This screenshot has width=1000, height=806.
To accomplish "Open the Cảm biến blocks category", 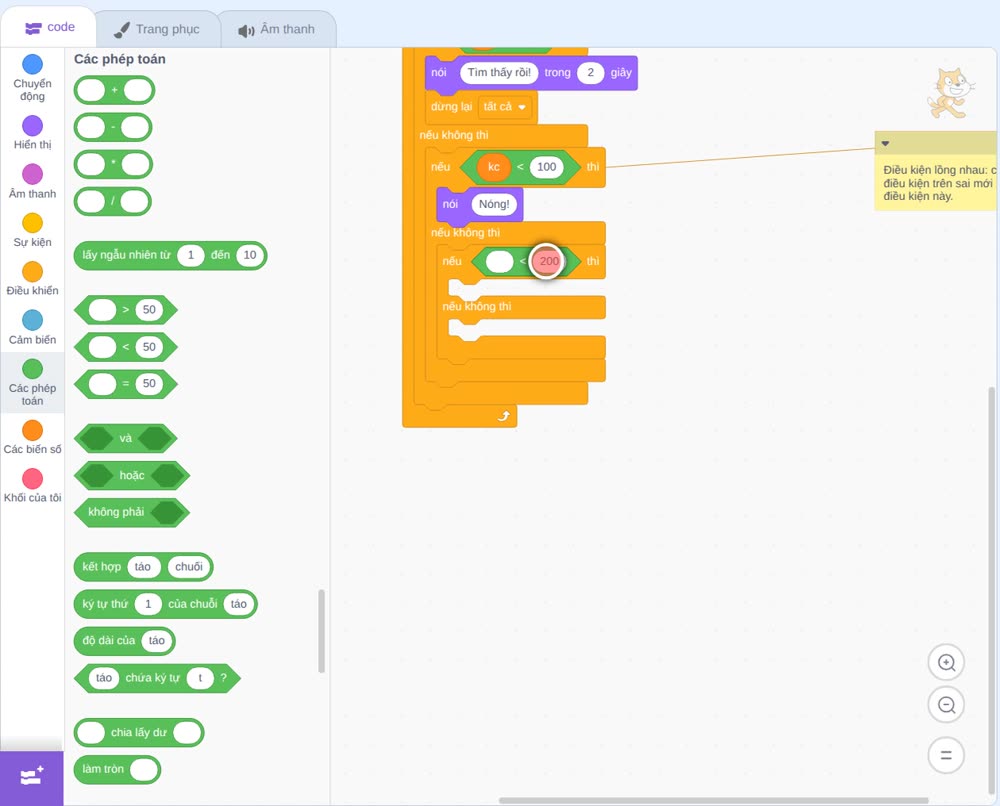I will tap(32, 328).
